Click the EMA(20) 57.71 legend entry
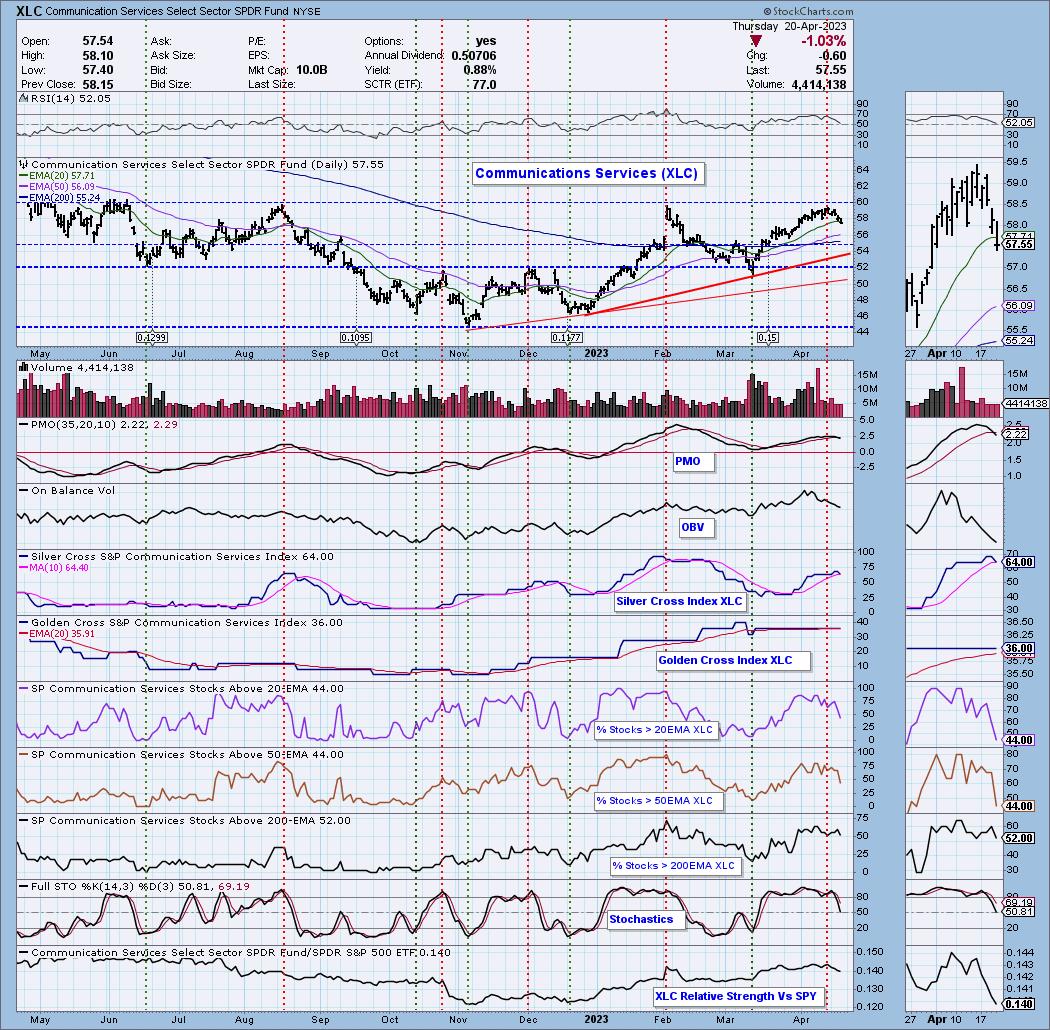The height and width of the screenshot is (1030, 1050). pos(61,175)
